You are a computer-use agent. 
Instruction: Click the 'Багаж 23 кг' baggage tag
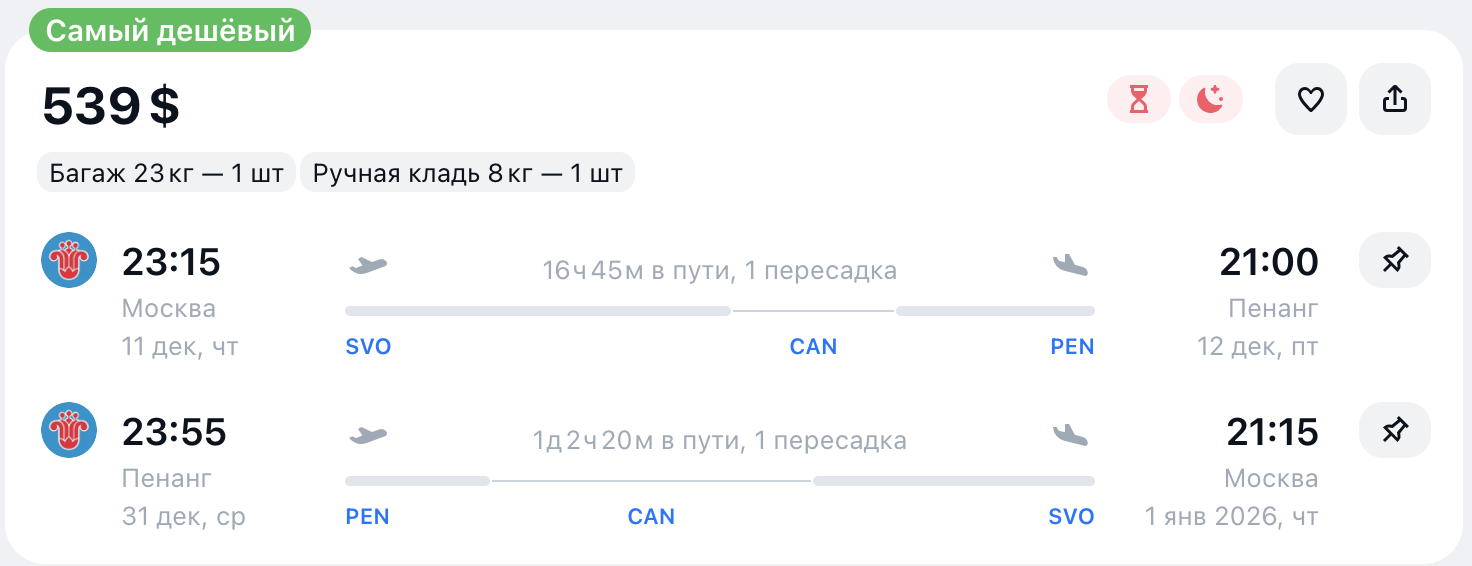[166, 173]
